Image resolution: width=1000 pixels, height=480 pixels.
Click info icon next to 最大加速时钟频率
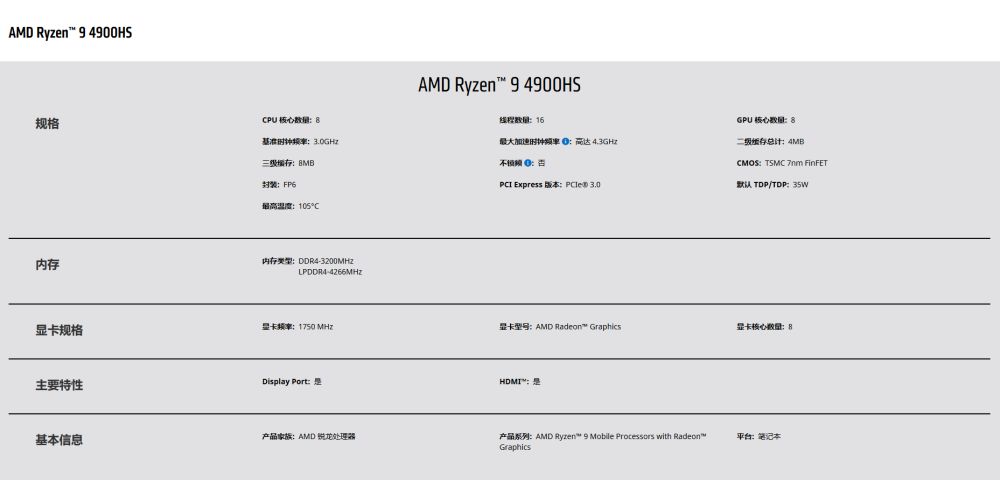coord(566,142)
